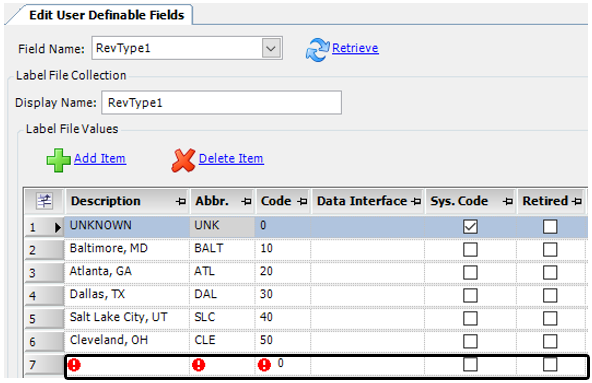Pin the Retired column header

577,202
